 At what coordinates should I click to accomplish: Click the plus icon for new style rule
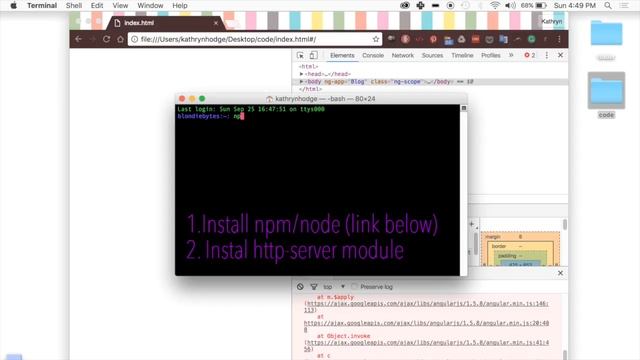(471, 224)
